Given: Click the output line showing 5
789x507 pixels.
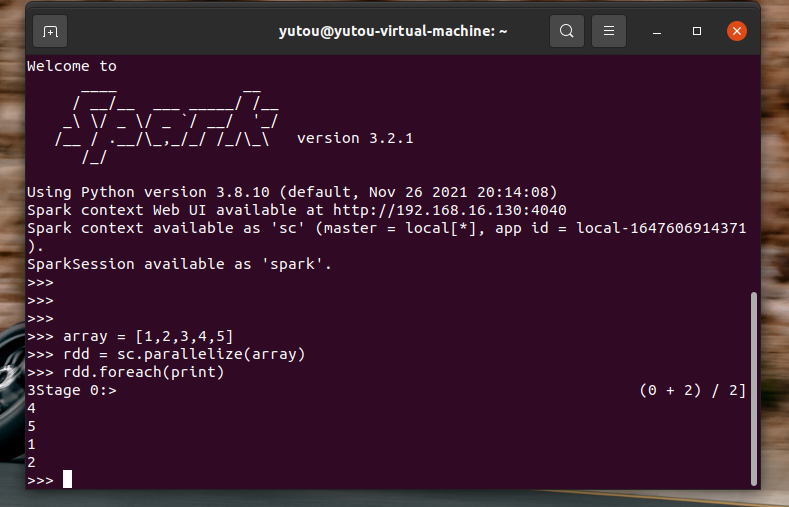Looking at the screenshot, I should (32, 427).
